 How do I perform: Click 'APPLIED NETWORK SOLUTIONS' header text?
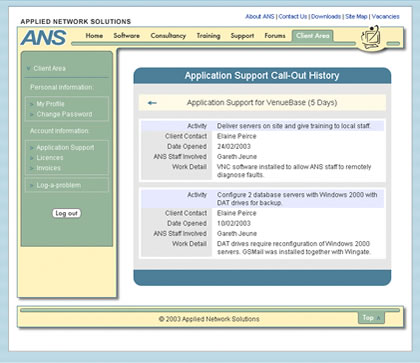[76, 22]
